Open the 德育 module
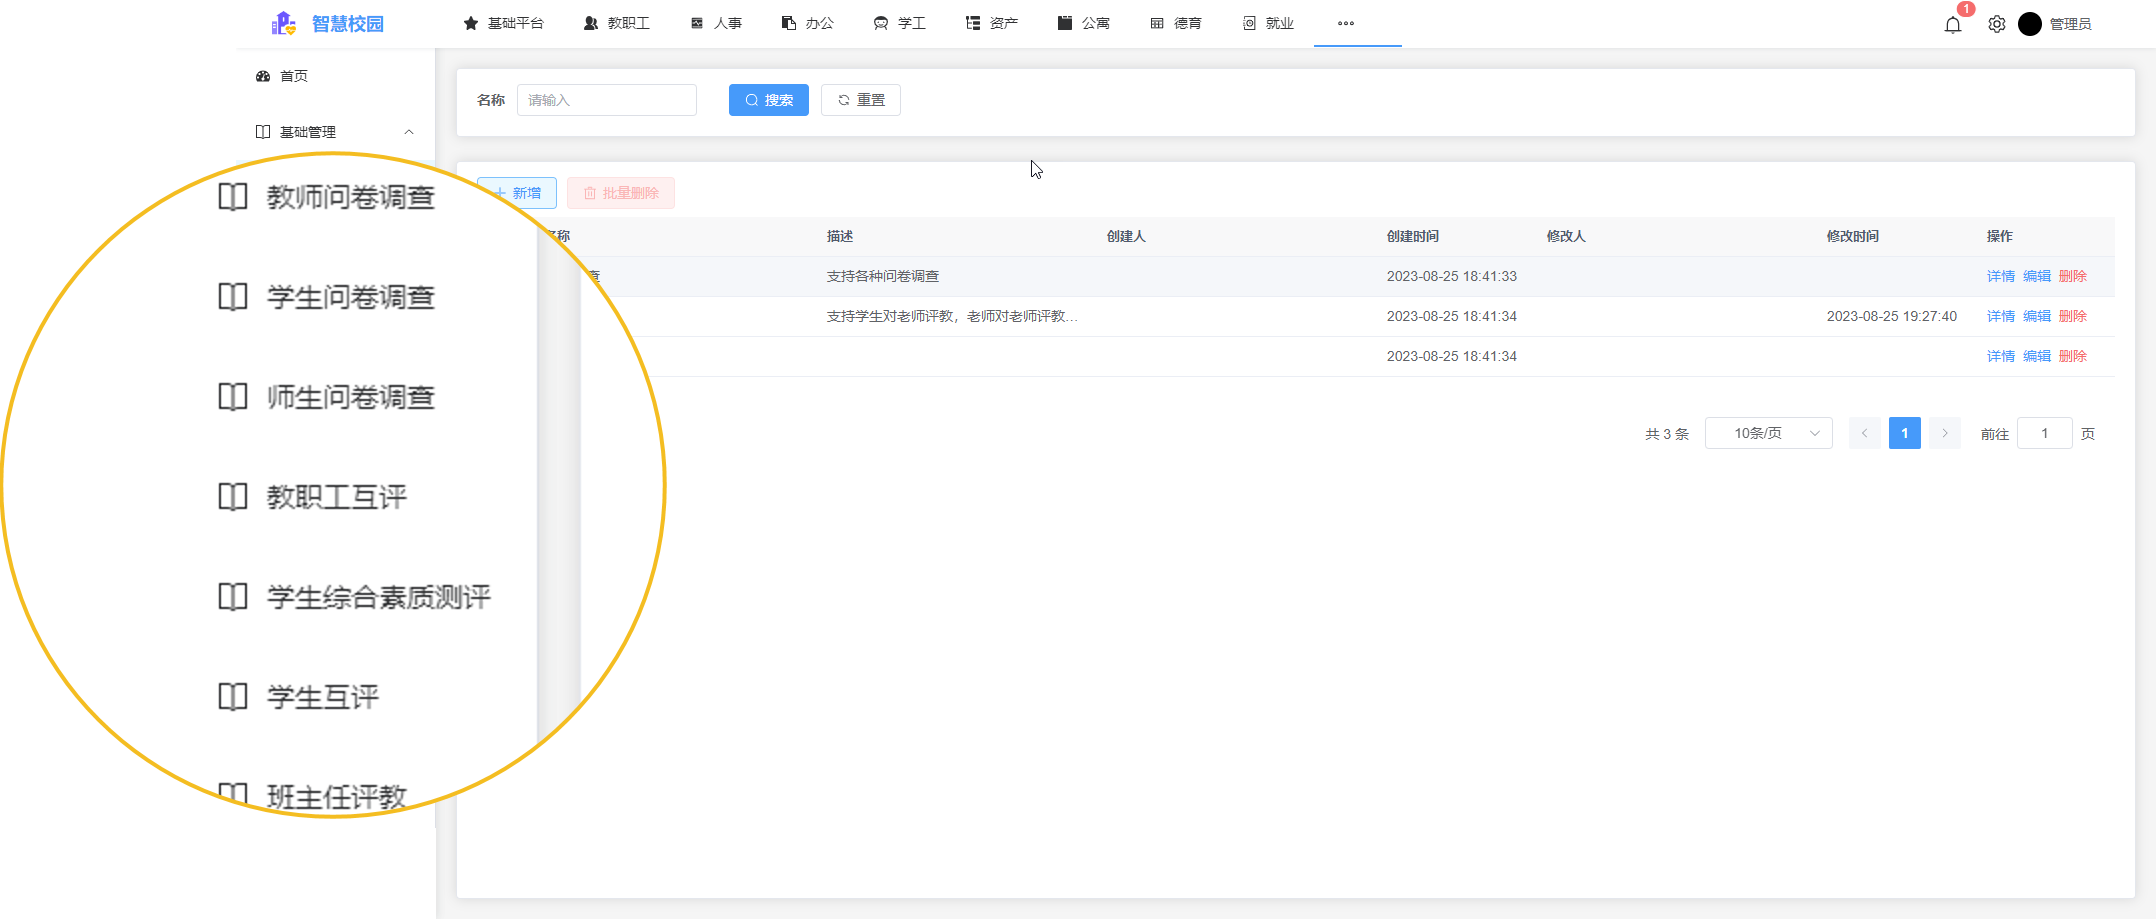2156x919 pixels. point(1176,23)
